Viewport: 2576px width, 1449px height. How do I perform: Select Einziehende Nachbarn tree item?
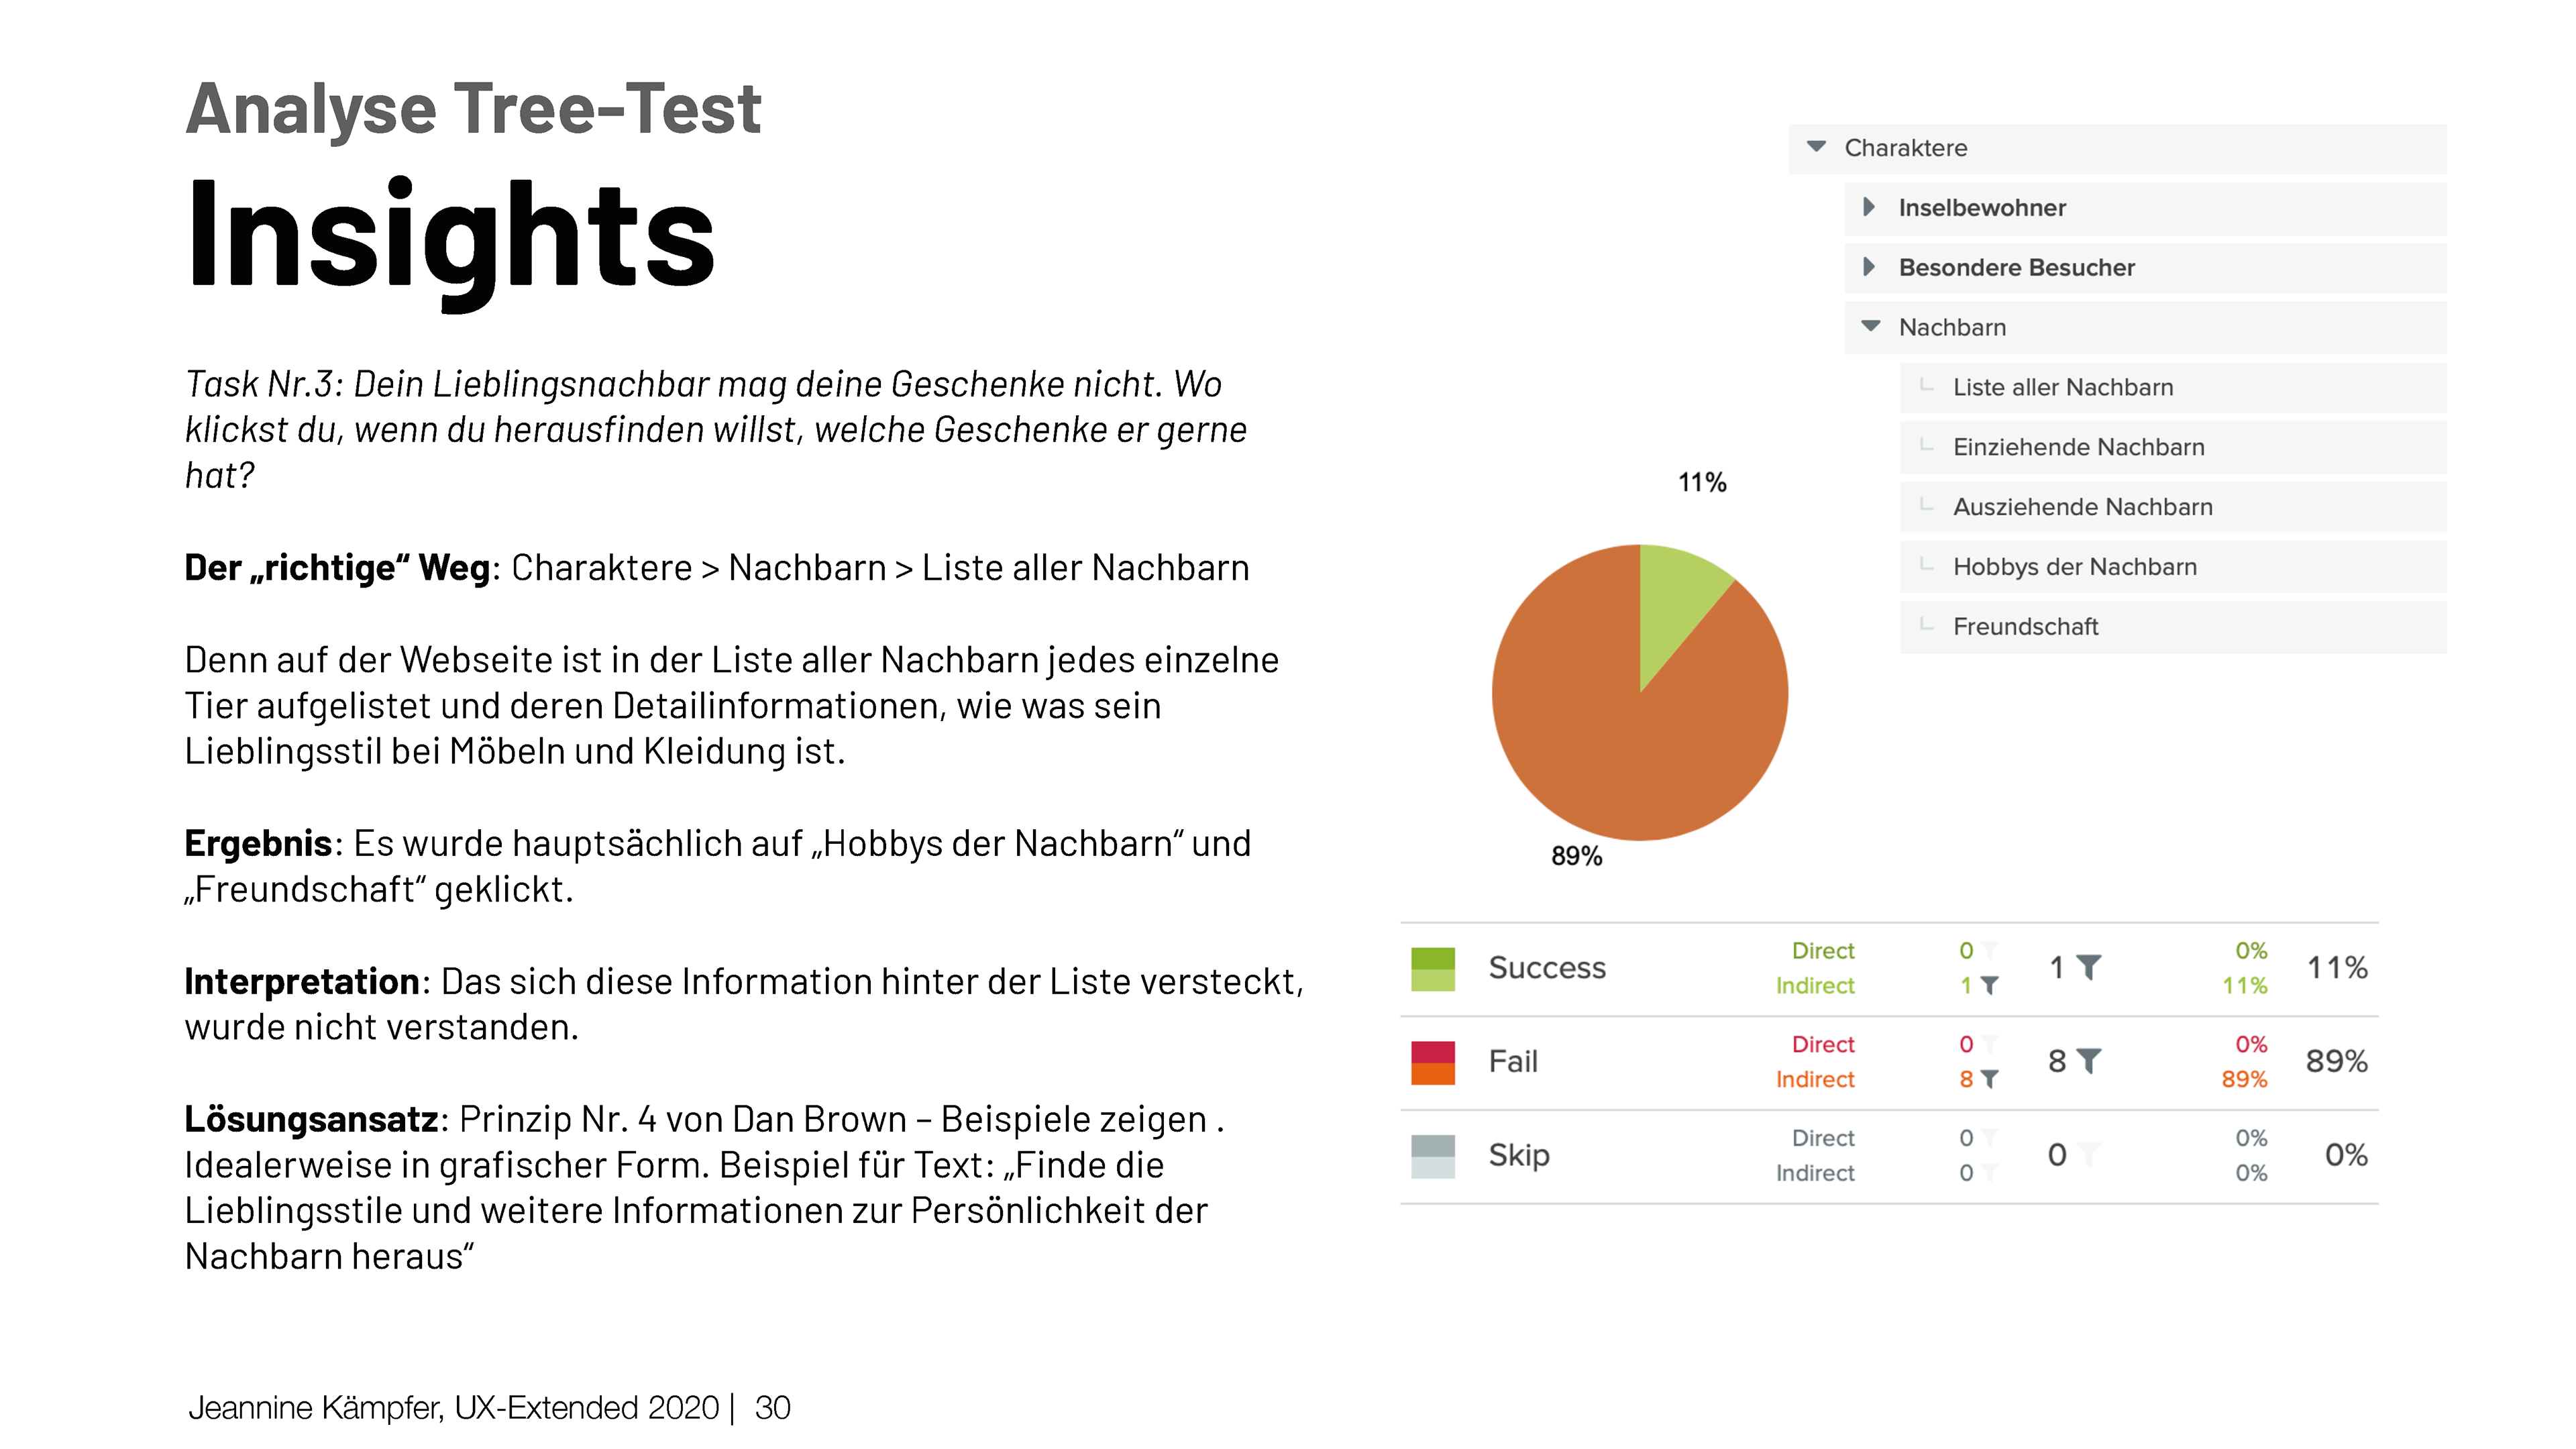click(2172, 447)
